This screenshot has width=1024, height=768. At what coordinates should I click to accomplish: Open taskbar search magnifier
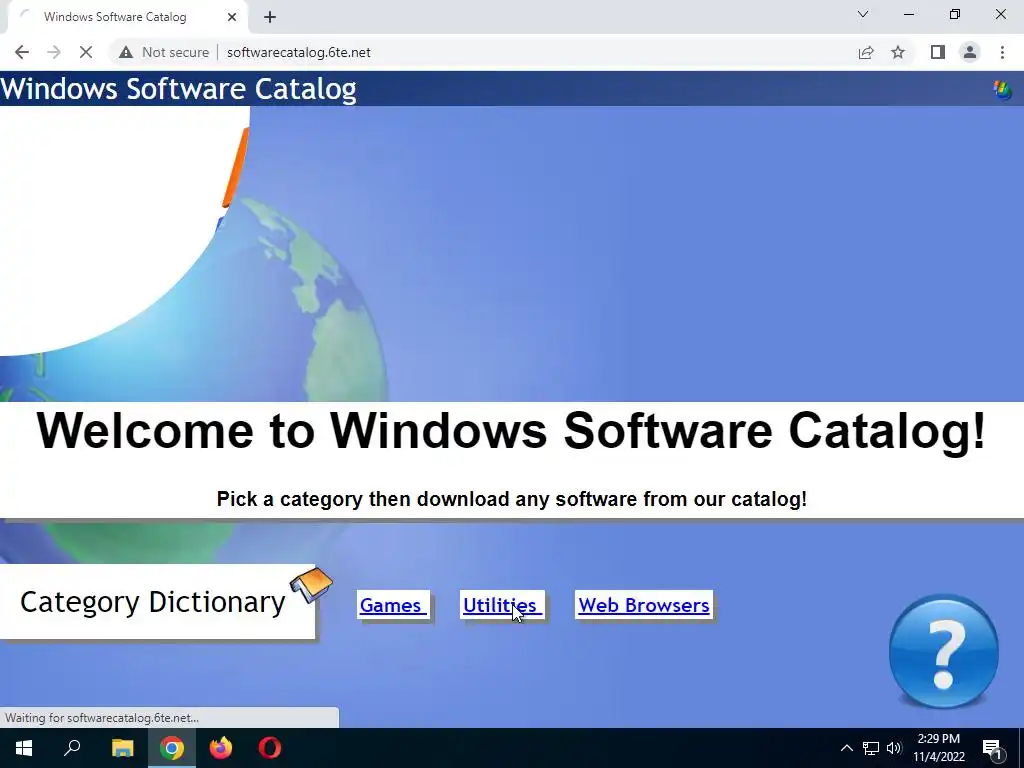(72, 748)
